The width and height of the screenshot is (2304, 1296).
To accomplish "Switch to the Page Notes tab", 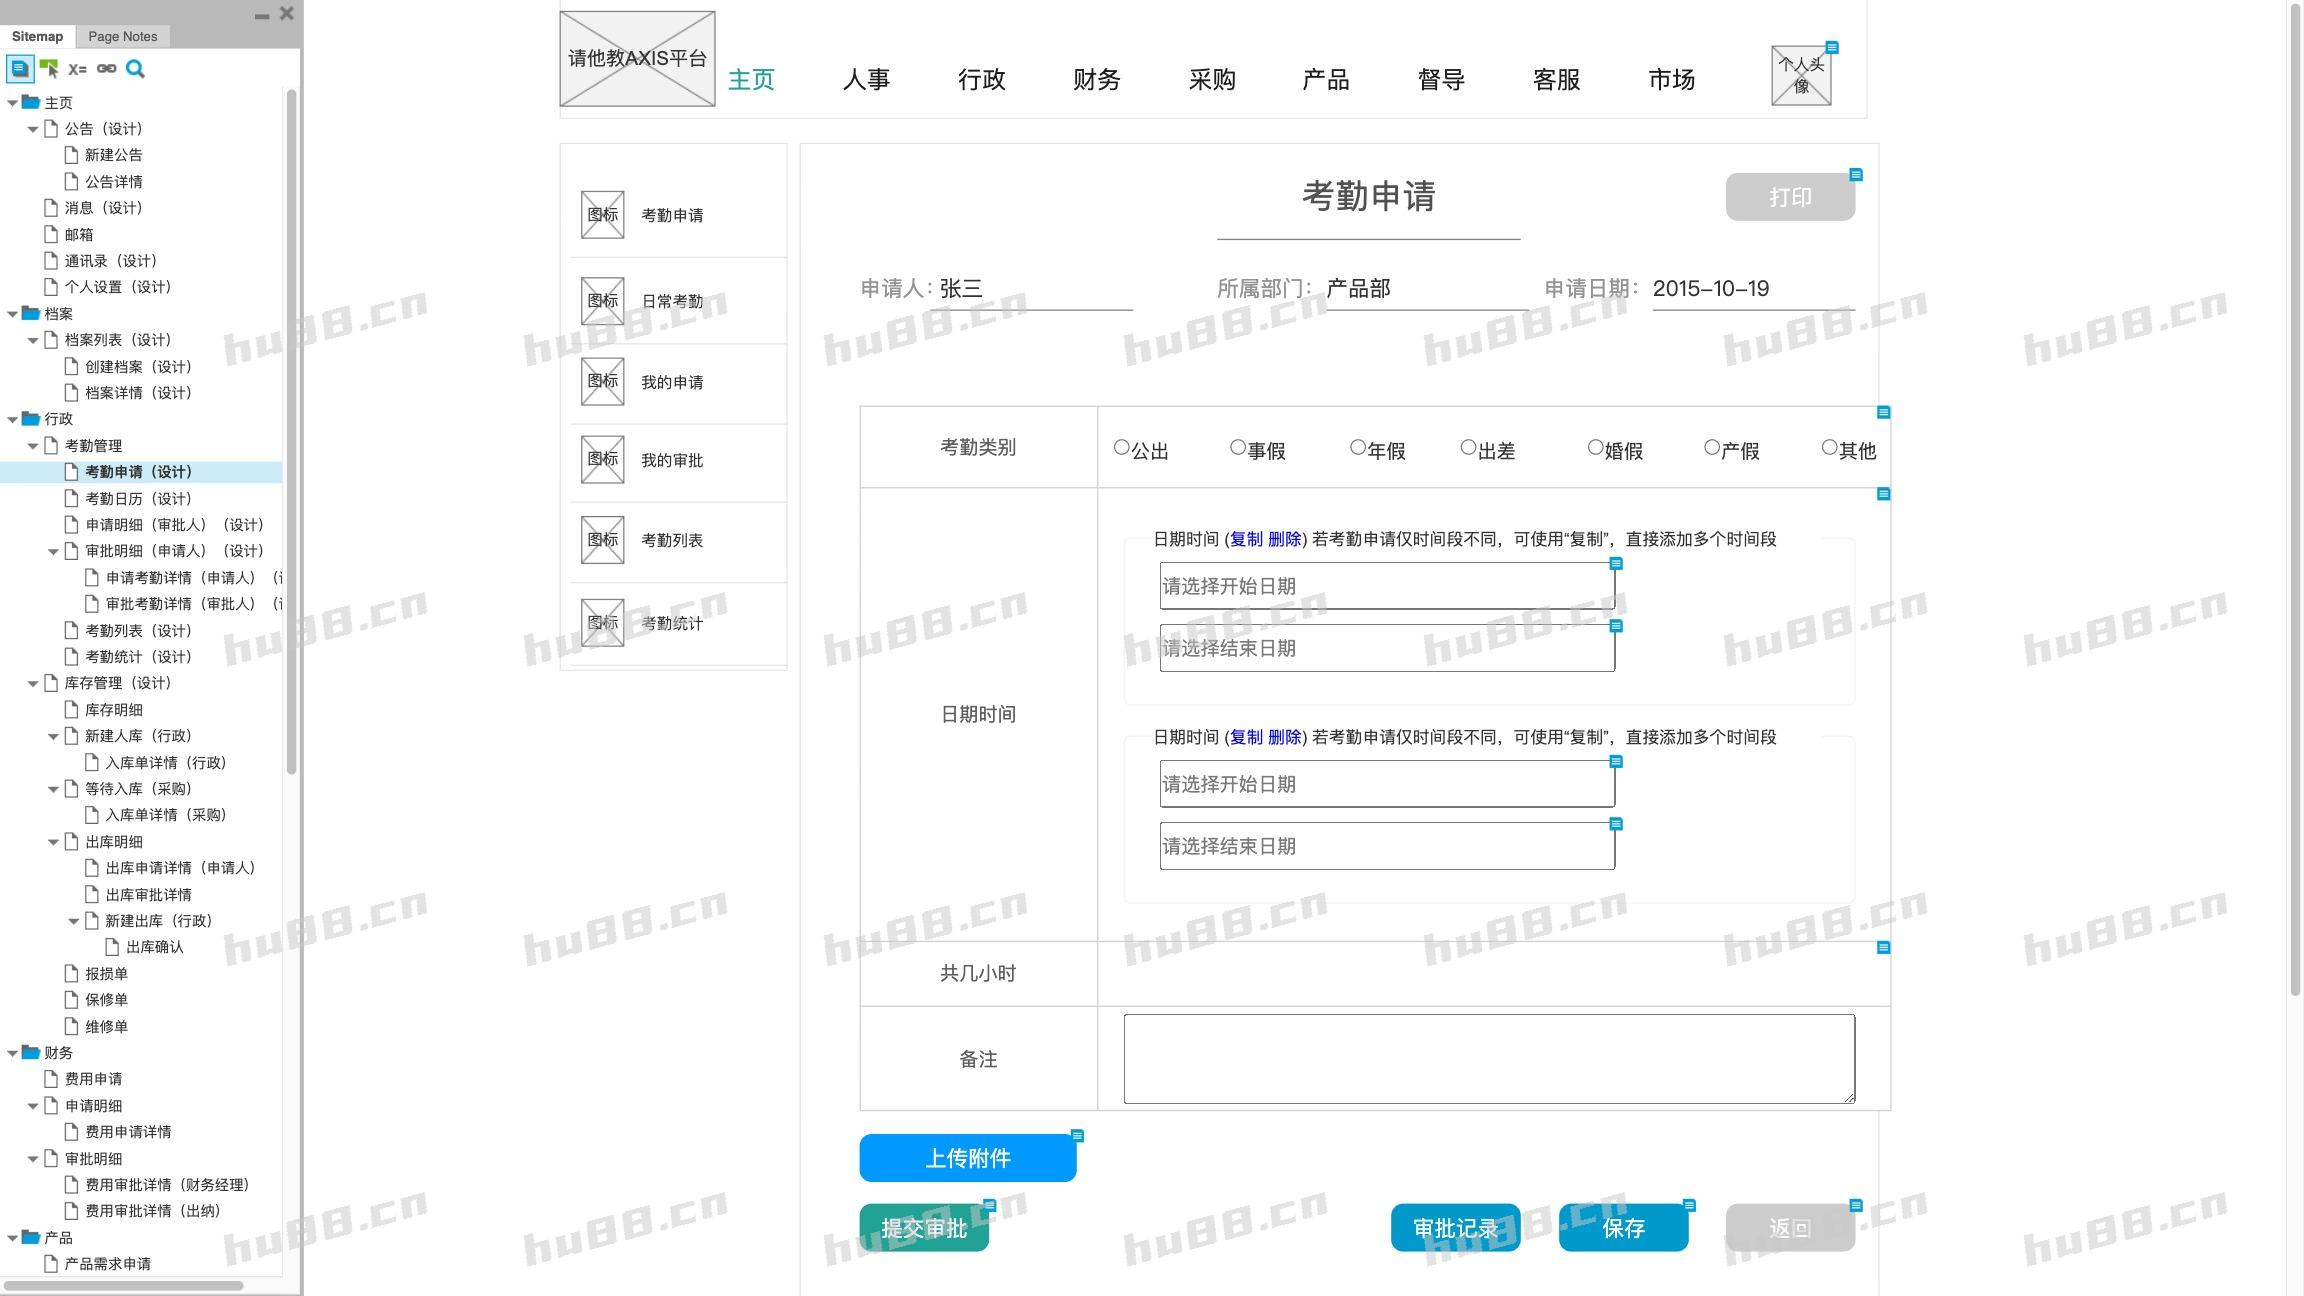I will (x=122, y=36).
